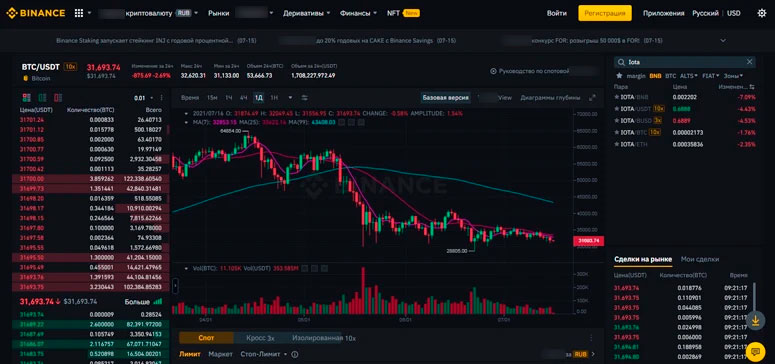Select the 4Ч chart interval
This screenshot has width=775, height=364.
pyautogui.click(x=243, y=97)
